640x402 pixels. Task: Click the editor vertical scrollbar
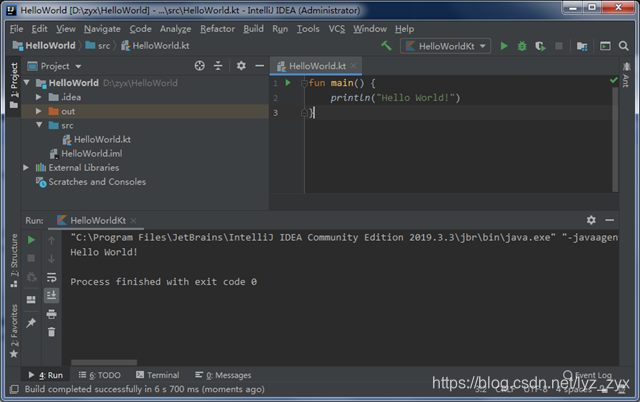tap(615, 139)
